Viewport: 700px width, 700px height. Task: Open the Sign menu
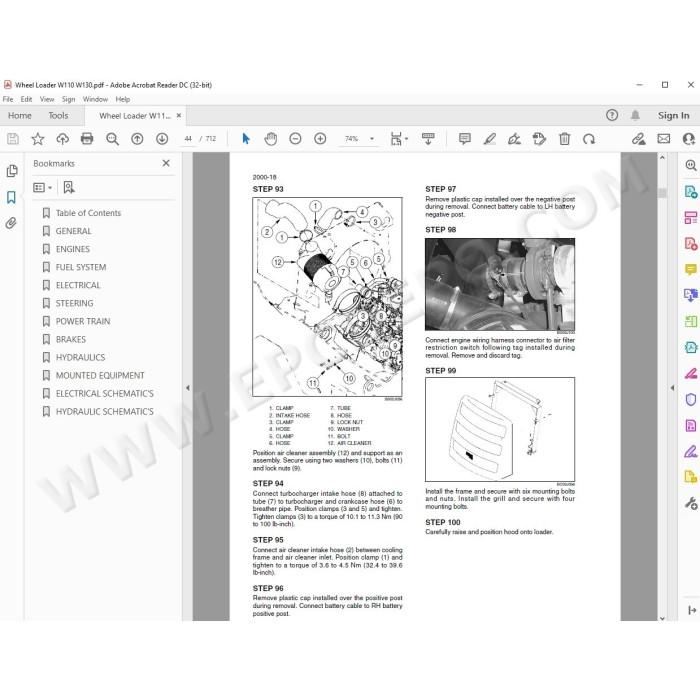(x=68, y=99)
